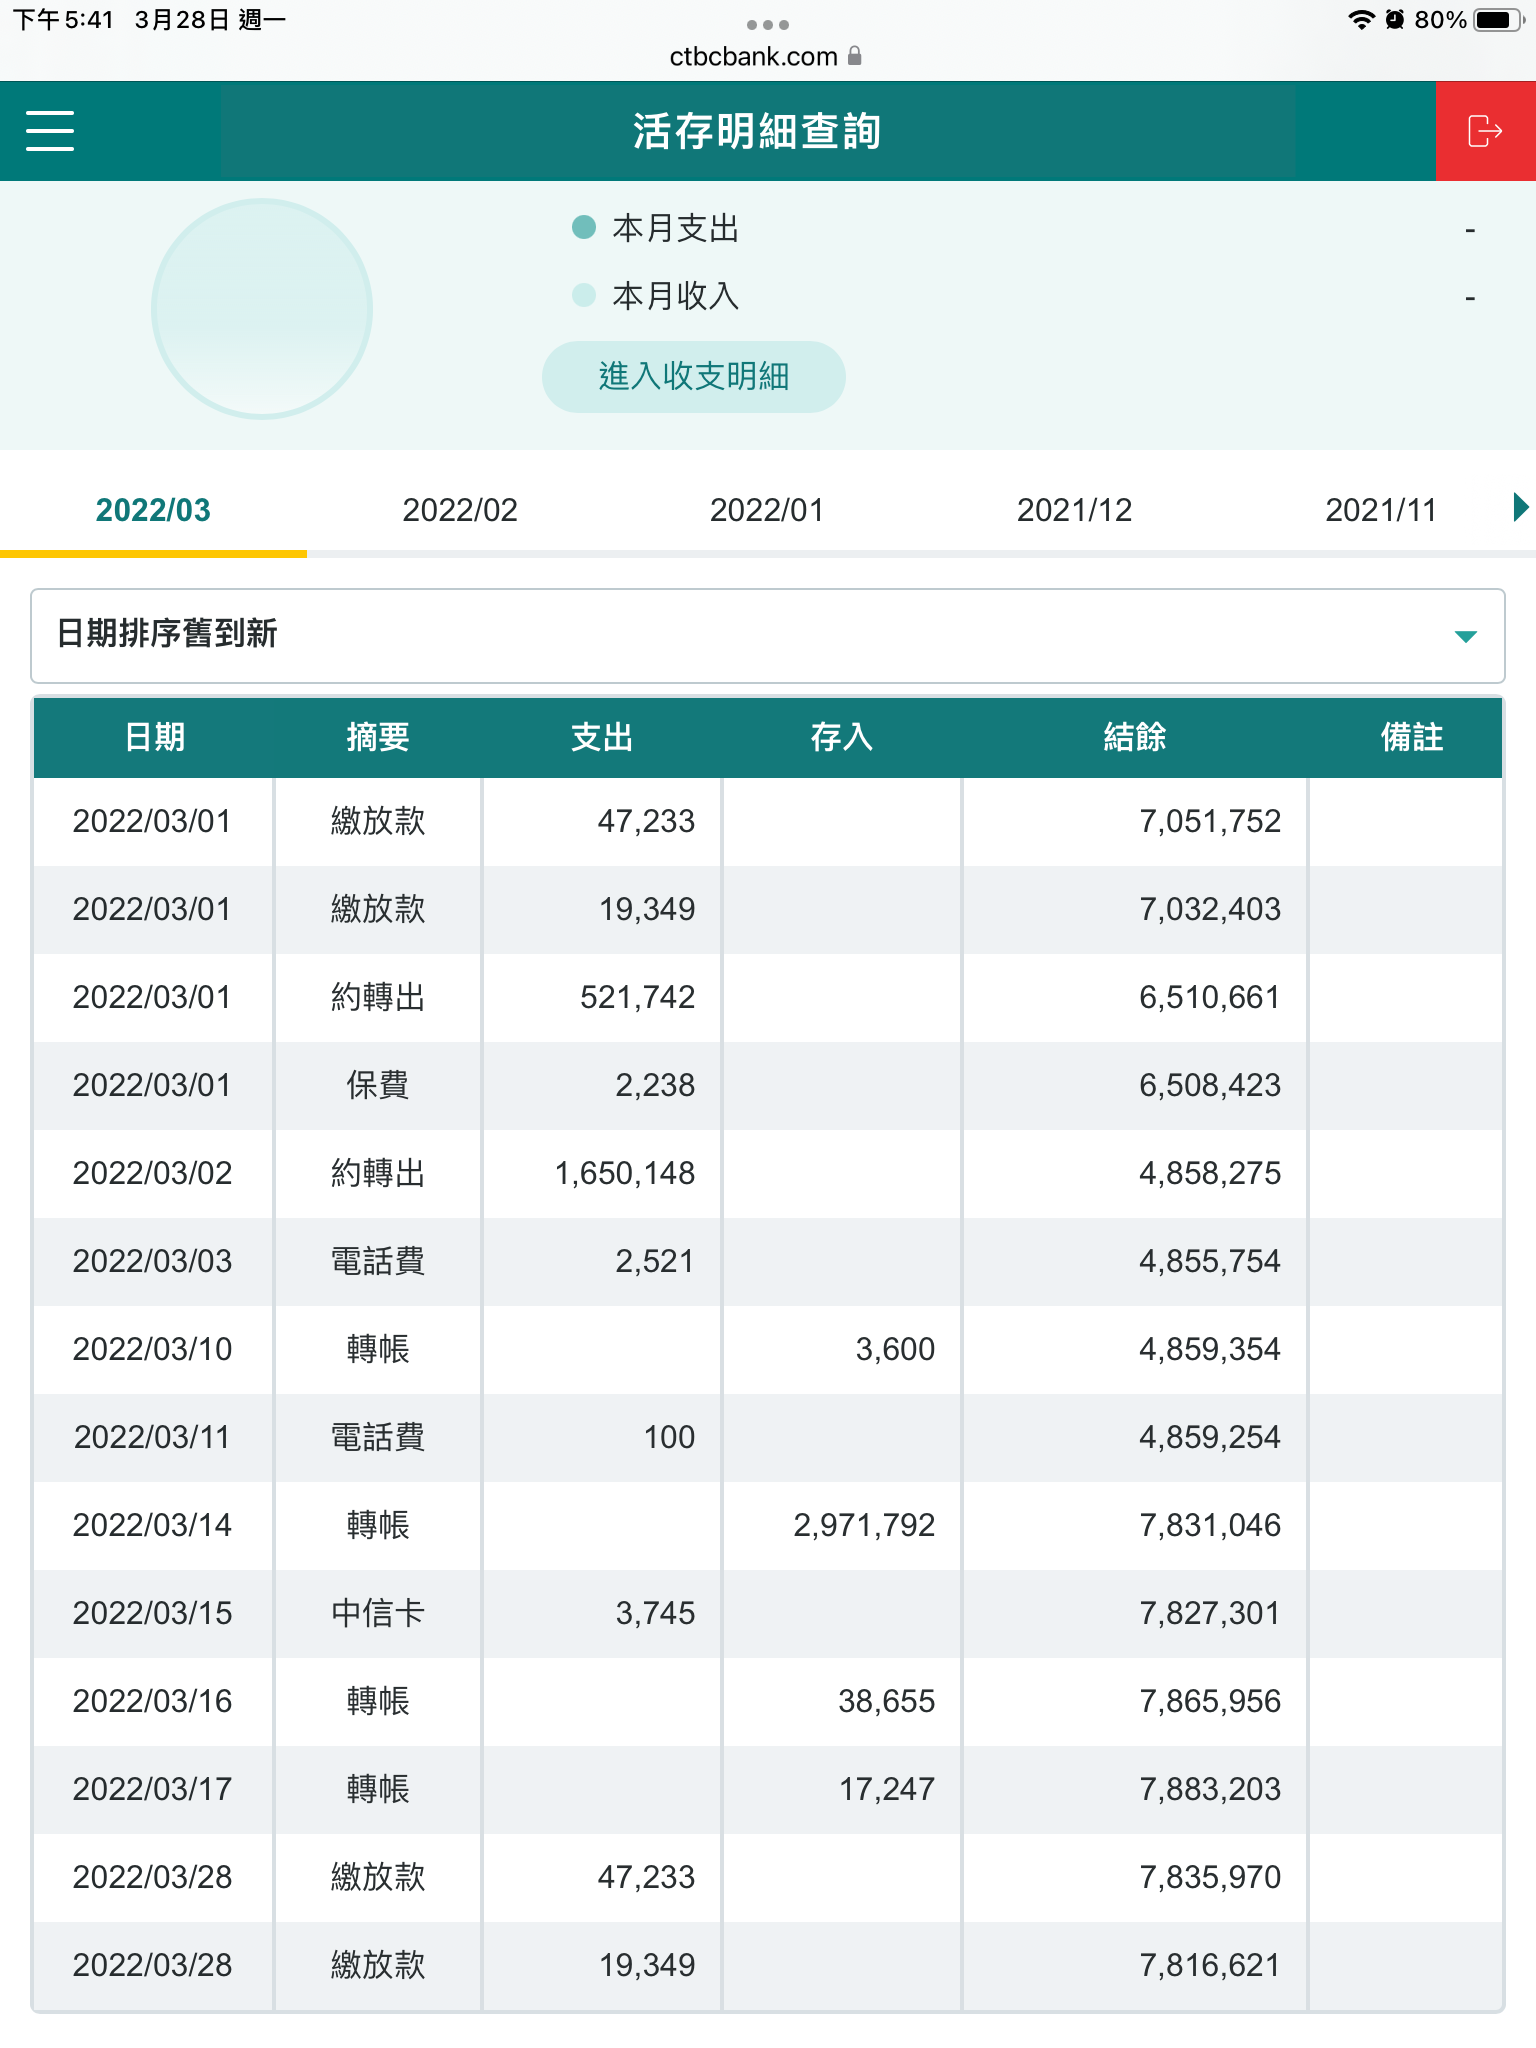Tap the 結餘 column header
1536x2048 pixels.
tap(1134, 737)
